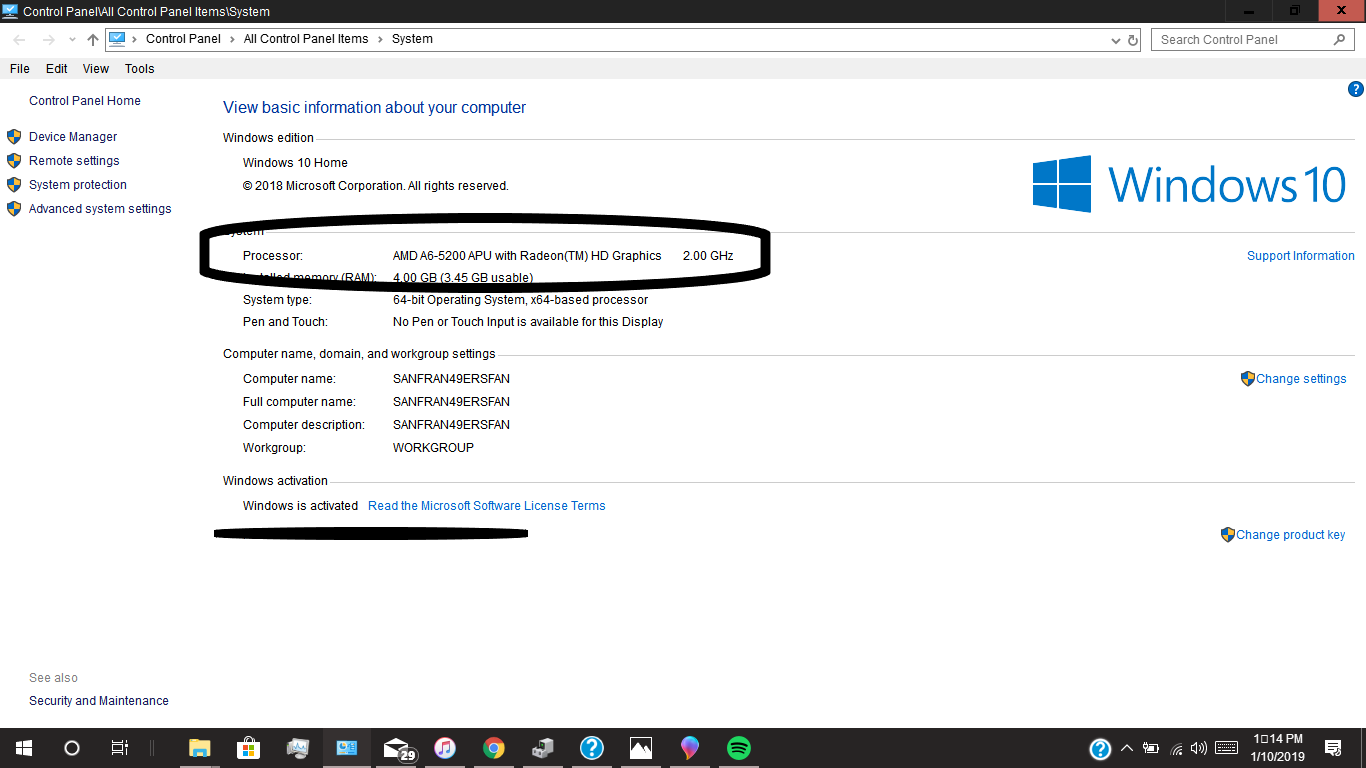The width and height of the screenshot is (1366, 768).
Task: Open address bar history dropdown
Action: (x=1116, y=40)
